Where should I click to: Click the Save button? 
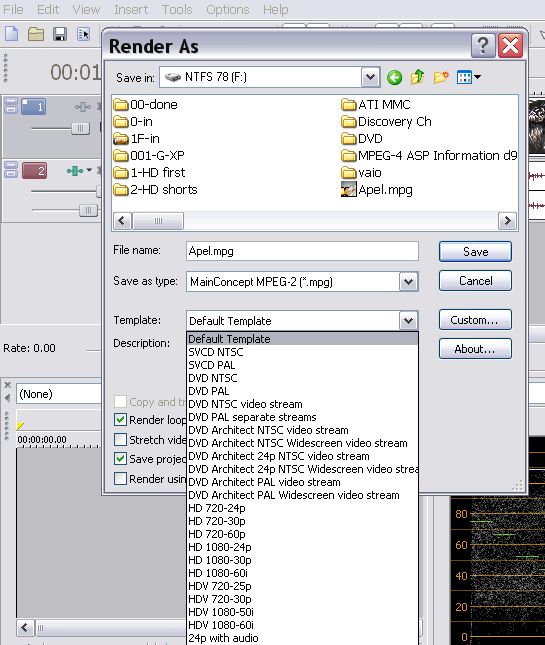click(x=475, y=251)
